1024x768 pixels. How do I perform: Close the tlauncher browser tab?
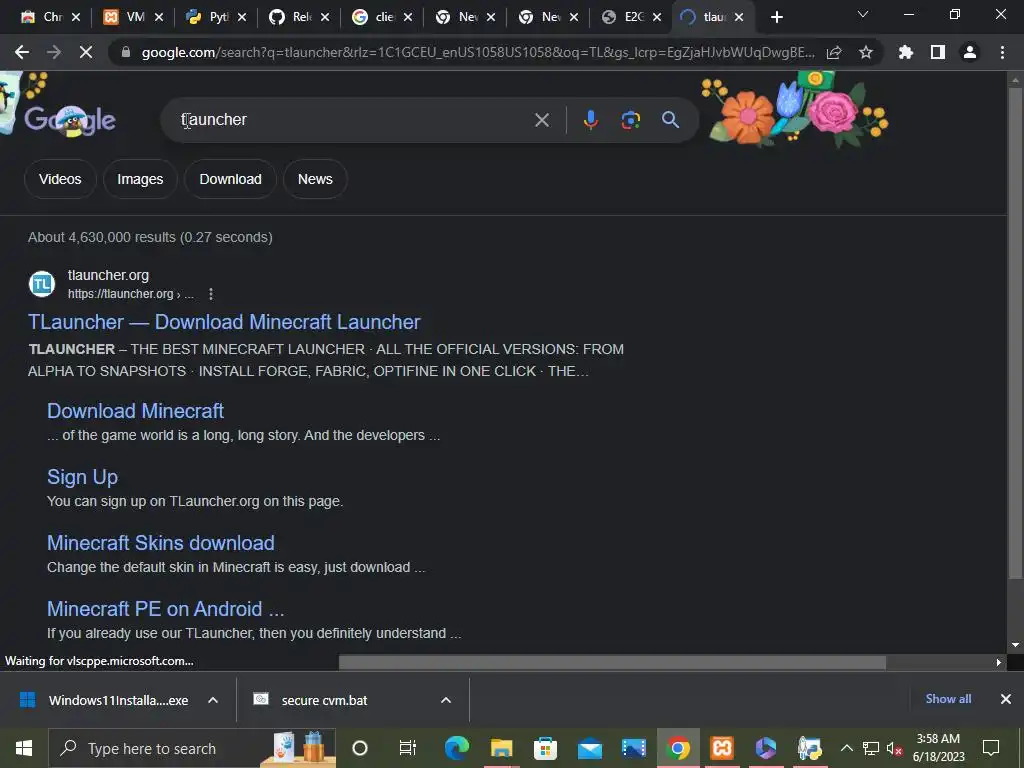click(x=739, y=17)
